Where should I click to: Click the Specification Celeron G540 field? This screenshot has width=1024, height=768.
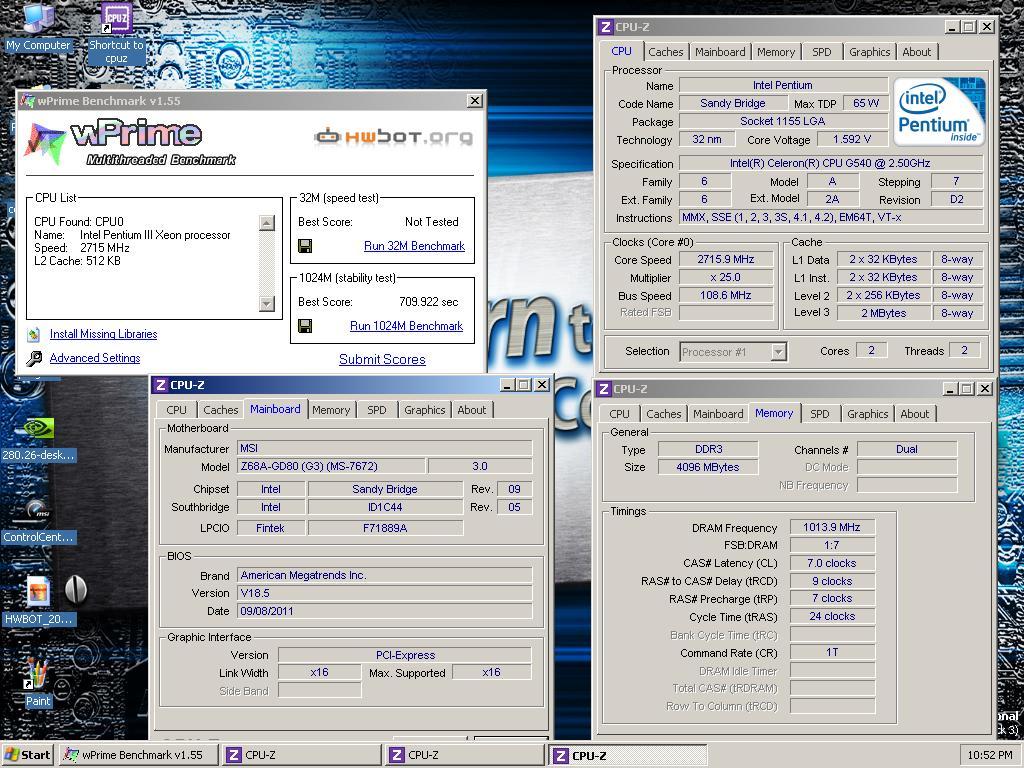click(831, 163)
